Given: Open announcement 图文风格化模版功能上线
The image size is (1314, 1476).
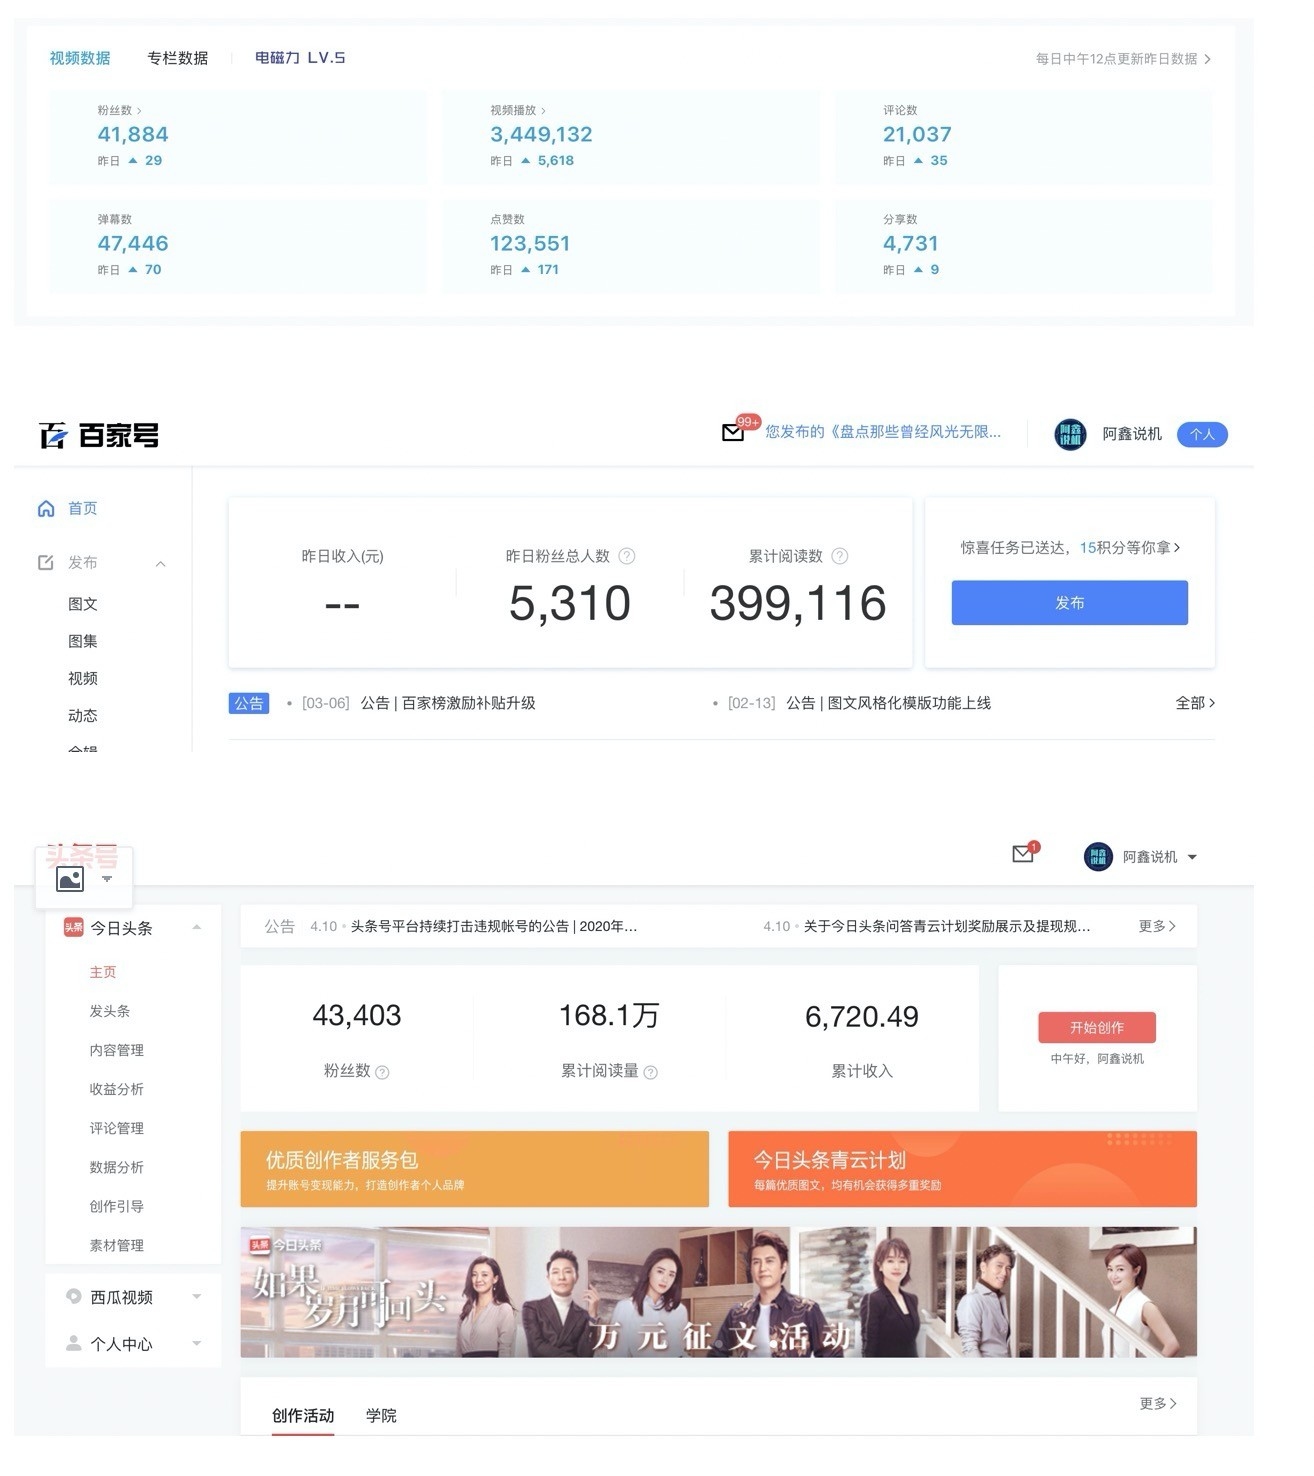Looking at the screenshot, I should (888, 703).
